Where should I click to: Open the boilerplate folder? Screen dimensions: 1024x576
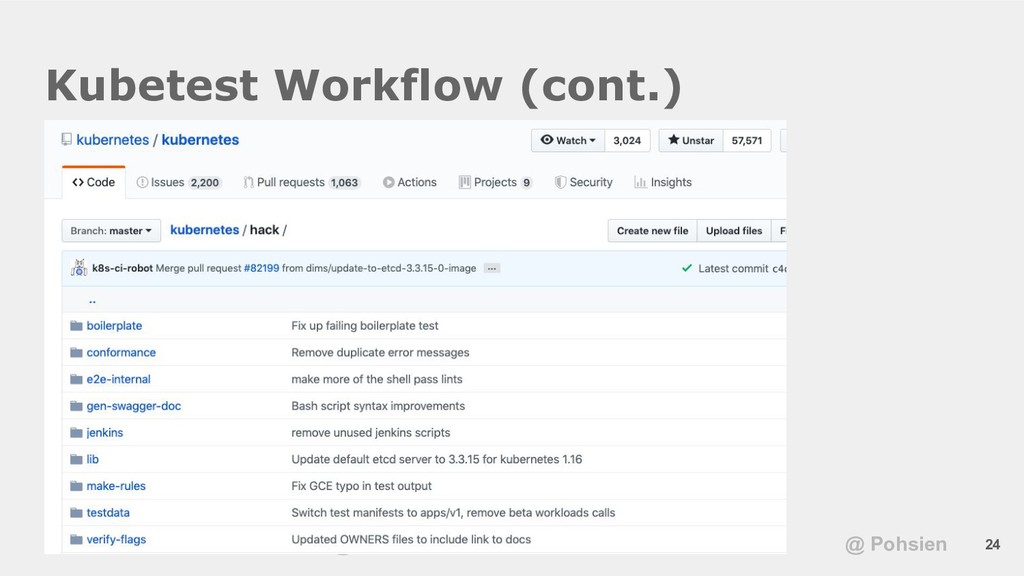[114, 325]
